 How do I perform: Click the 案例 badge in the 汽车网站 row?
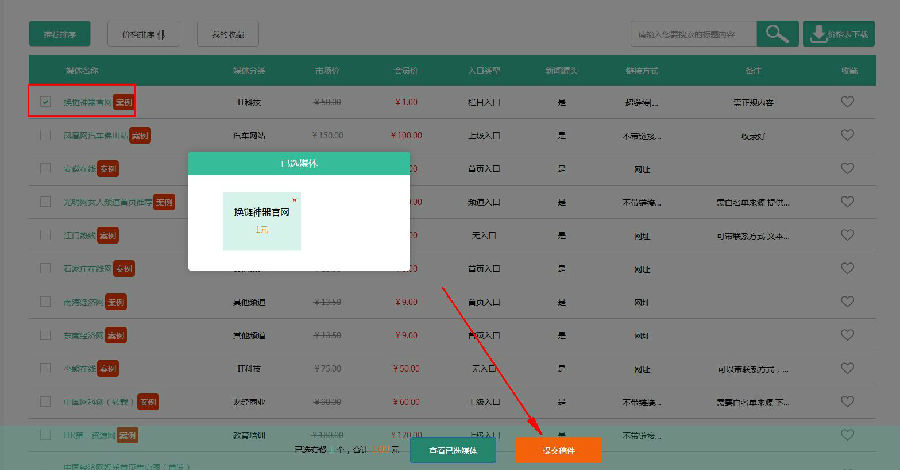point(140,135)
